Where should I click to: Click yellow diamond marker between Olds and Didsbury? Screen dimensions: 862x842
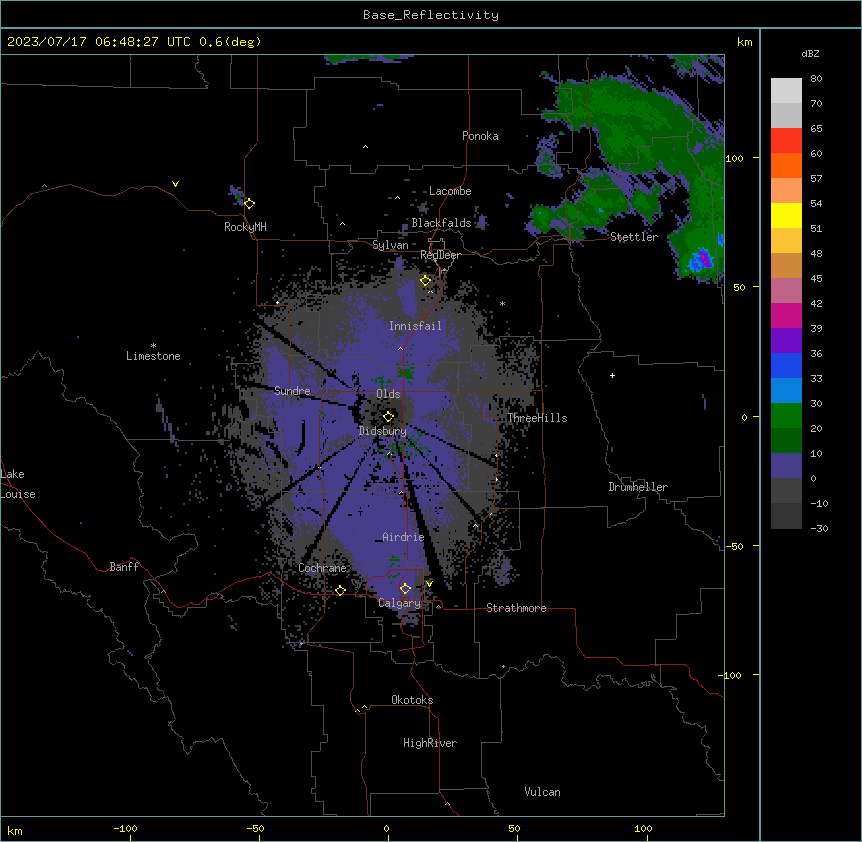[x=388, y=417]
